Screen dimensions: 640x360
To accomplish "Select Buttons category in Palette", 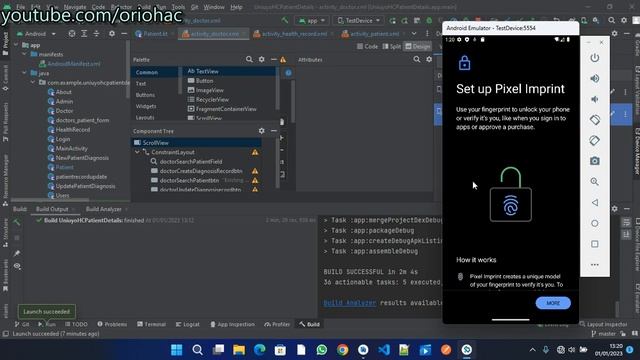I will point(145,95).
